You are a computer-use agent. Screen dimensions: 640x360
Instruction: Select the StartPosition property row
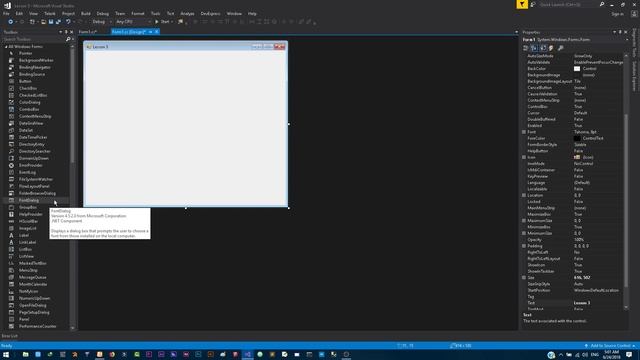click(573, 290)
